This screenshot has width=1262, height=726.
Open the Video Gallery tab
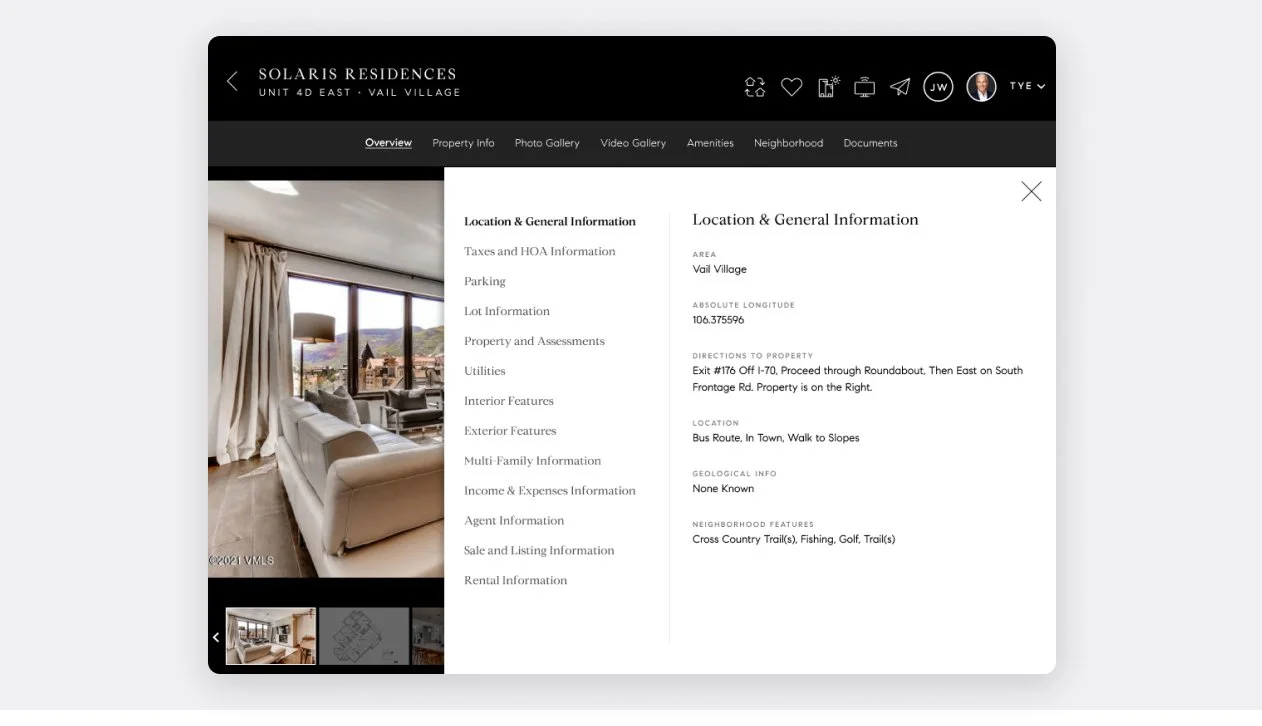(x=633, y=143)
